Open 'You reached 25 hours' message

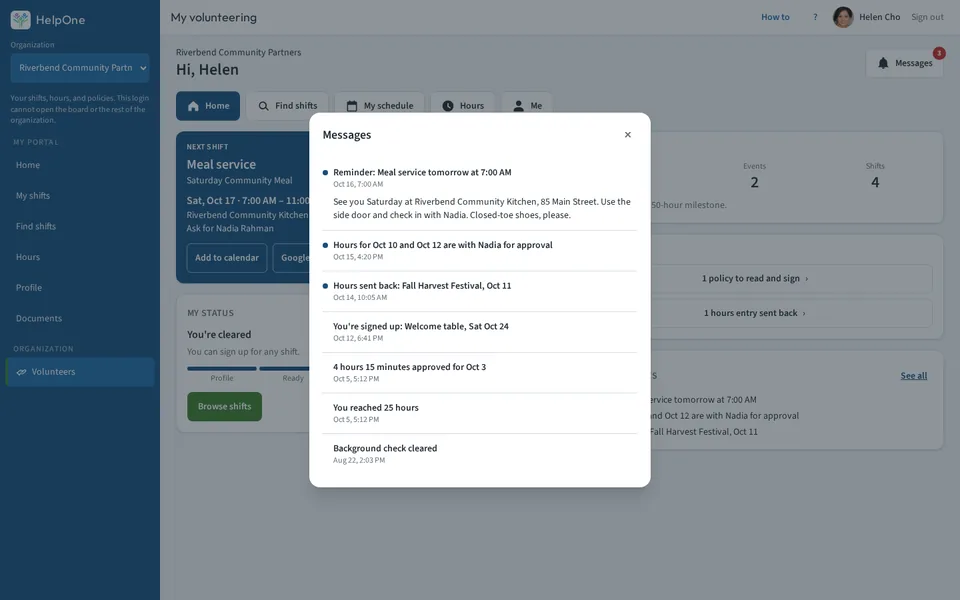pos(479,413)
